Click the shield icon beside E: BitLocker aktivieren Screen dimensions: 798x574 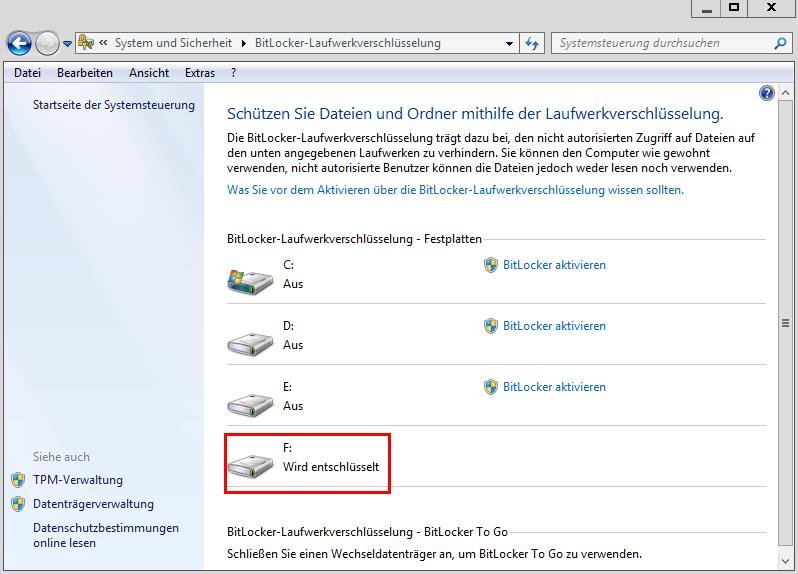491,387
